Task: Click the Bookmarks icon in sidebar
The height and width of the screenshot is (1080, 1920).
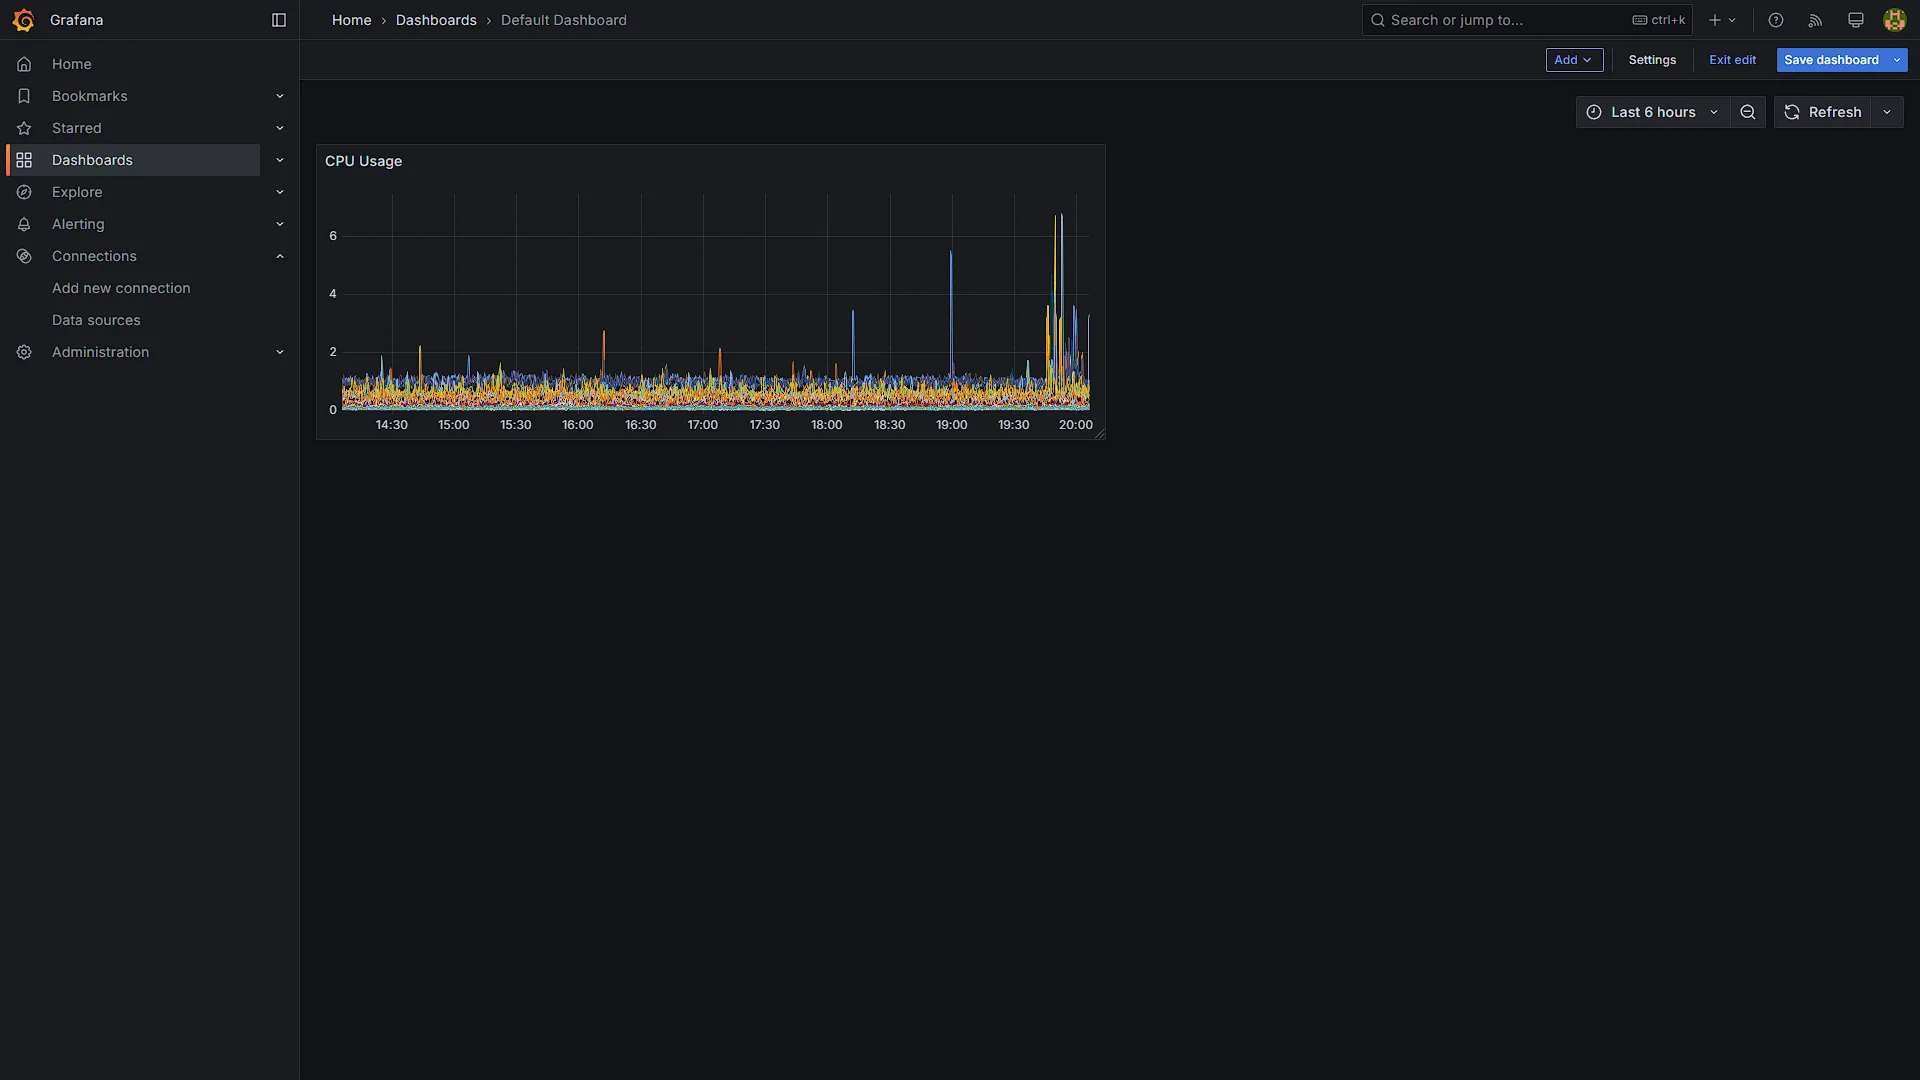Action: (x=24, y=96)
